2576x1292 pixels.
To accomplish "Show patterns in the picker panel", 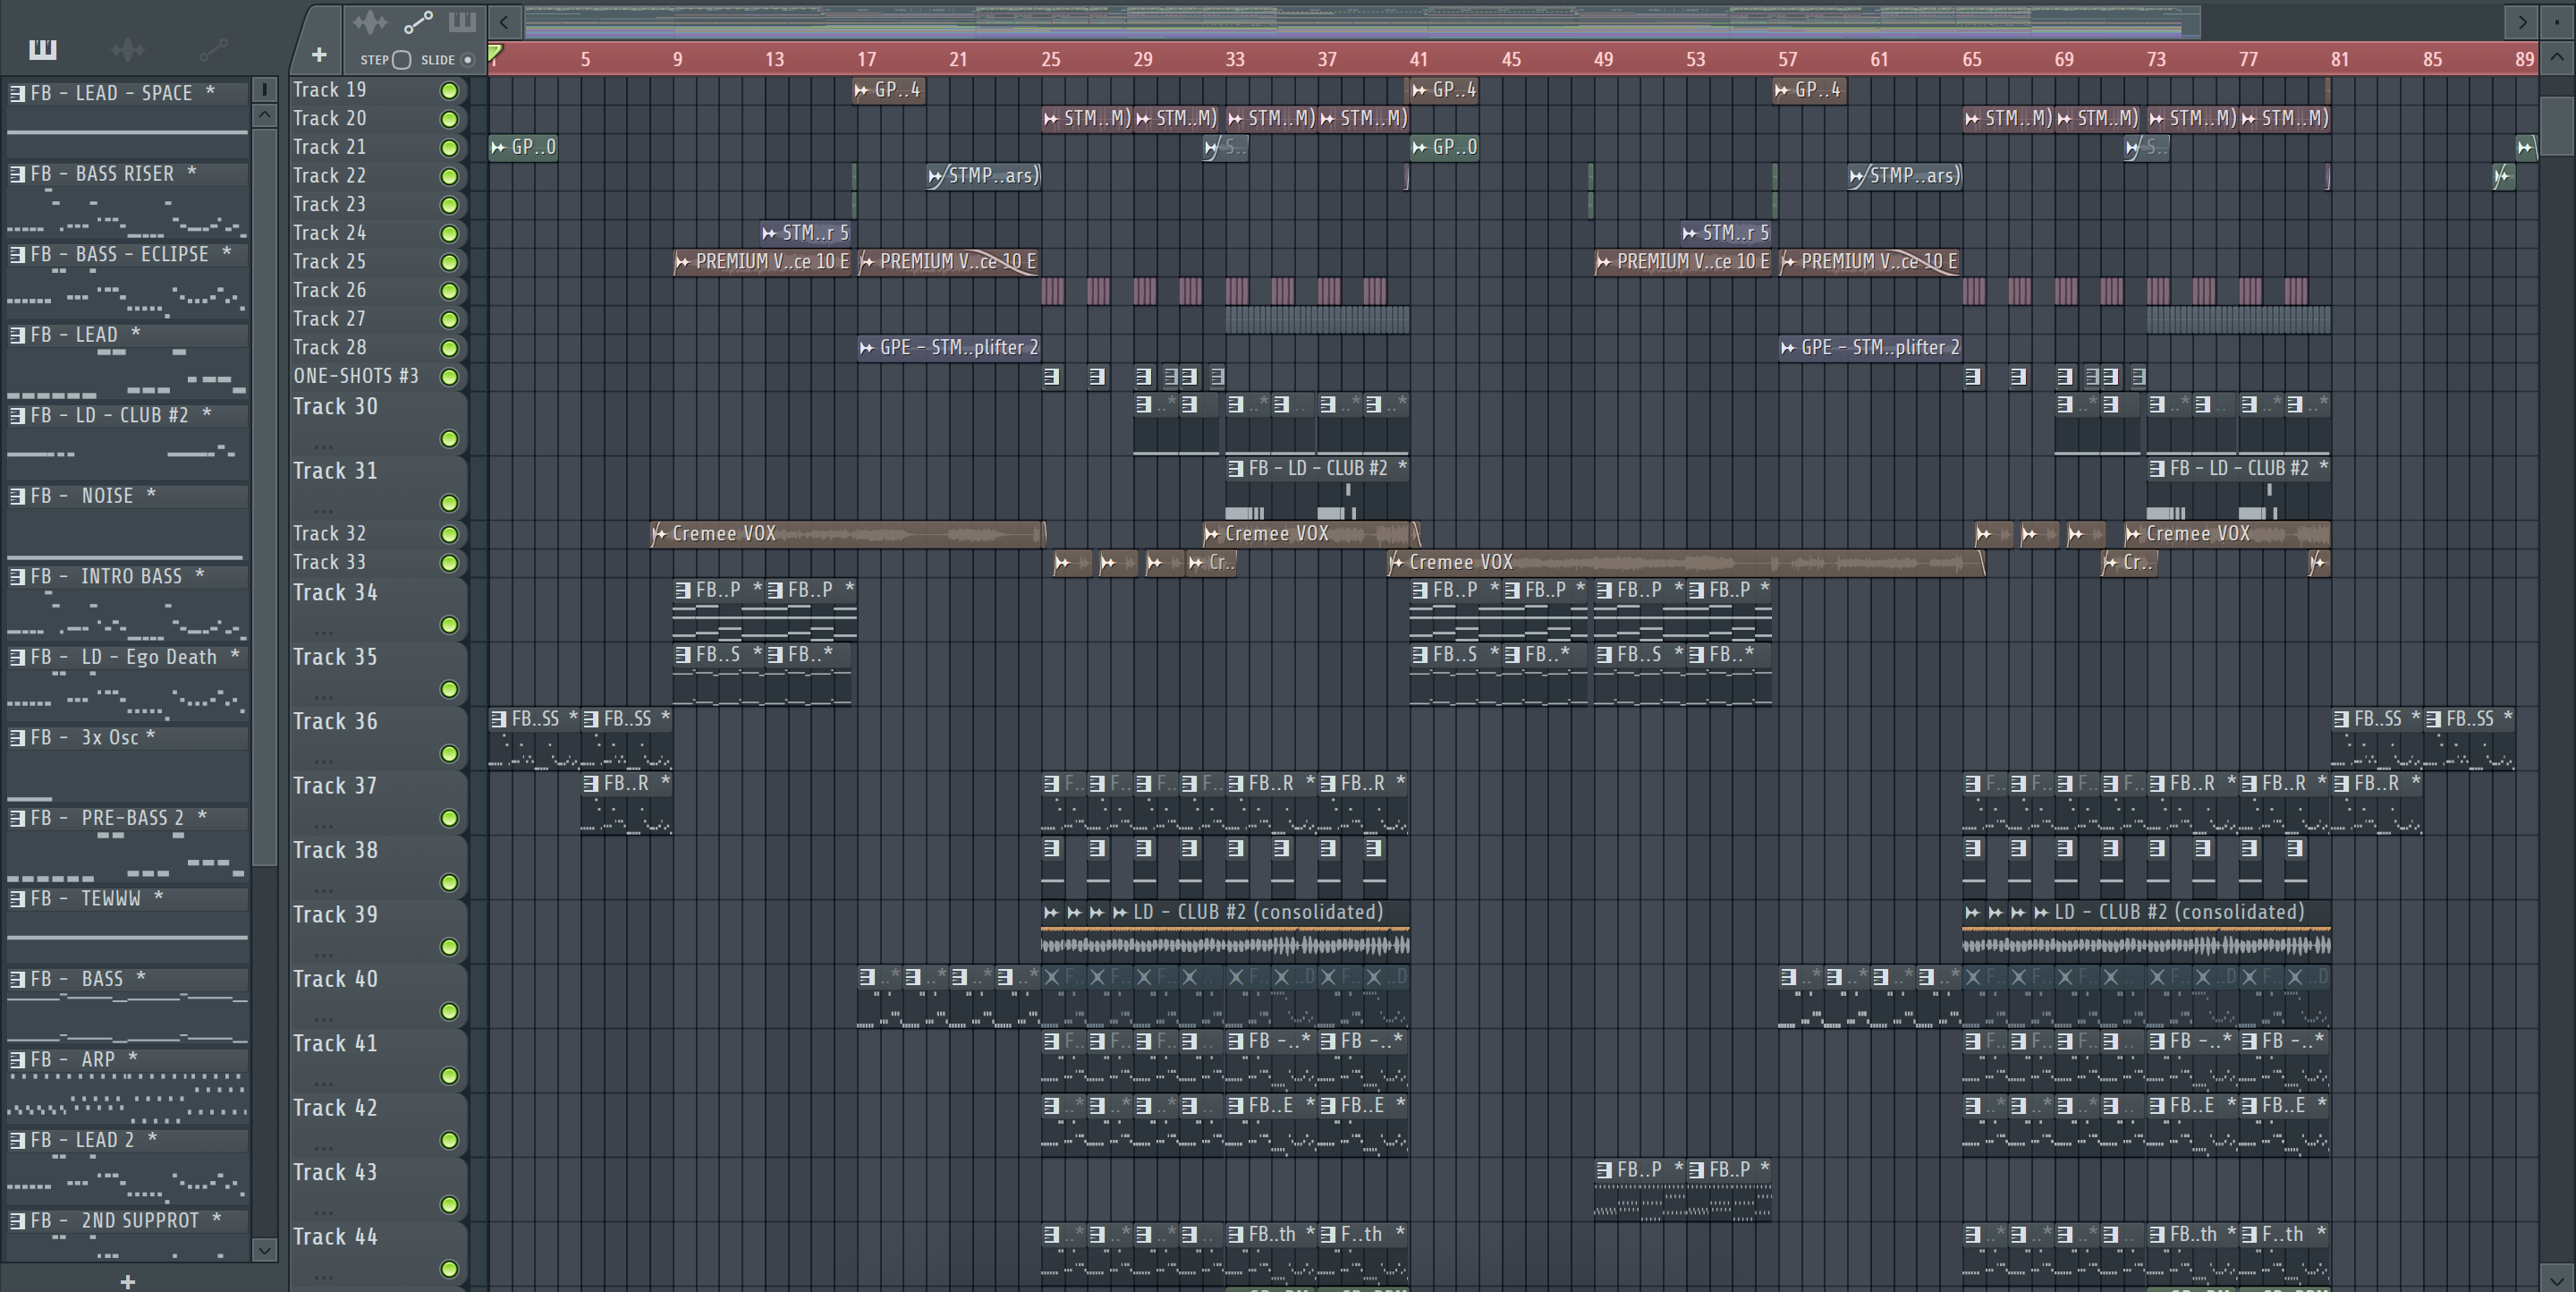I will click(x=43, y=49).
